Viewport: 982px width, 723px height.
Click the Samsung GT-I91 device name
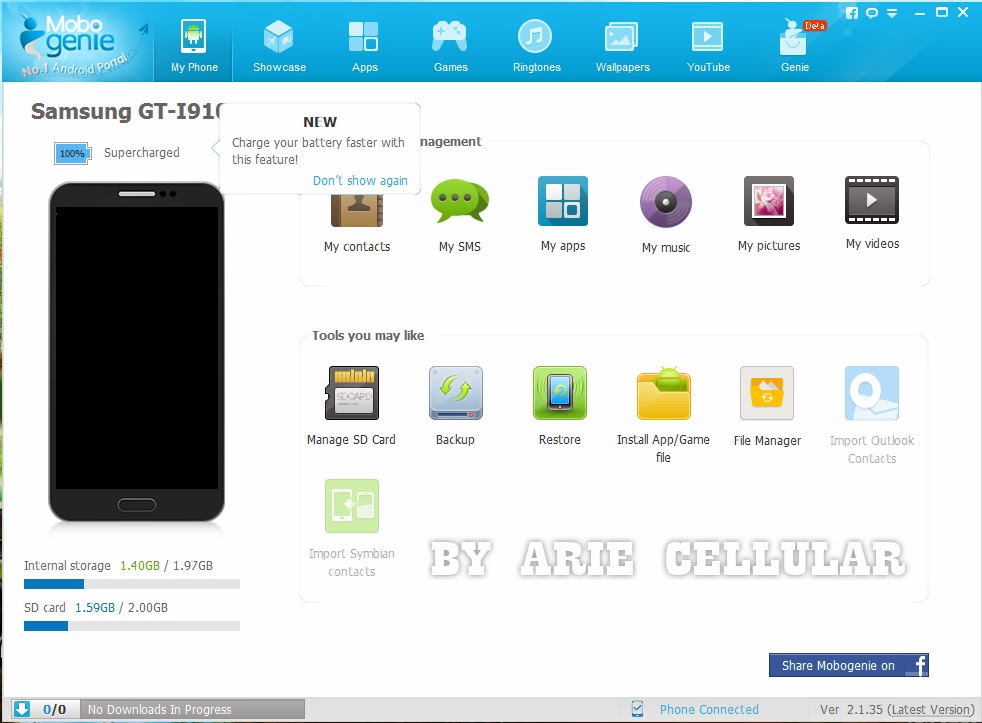(127, 111)
